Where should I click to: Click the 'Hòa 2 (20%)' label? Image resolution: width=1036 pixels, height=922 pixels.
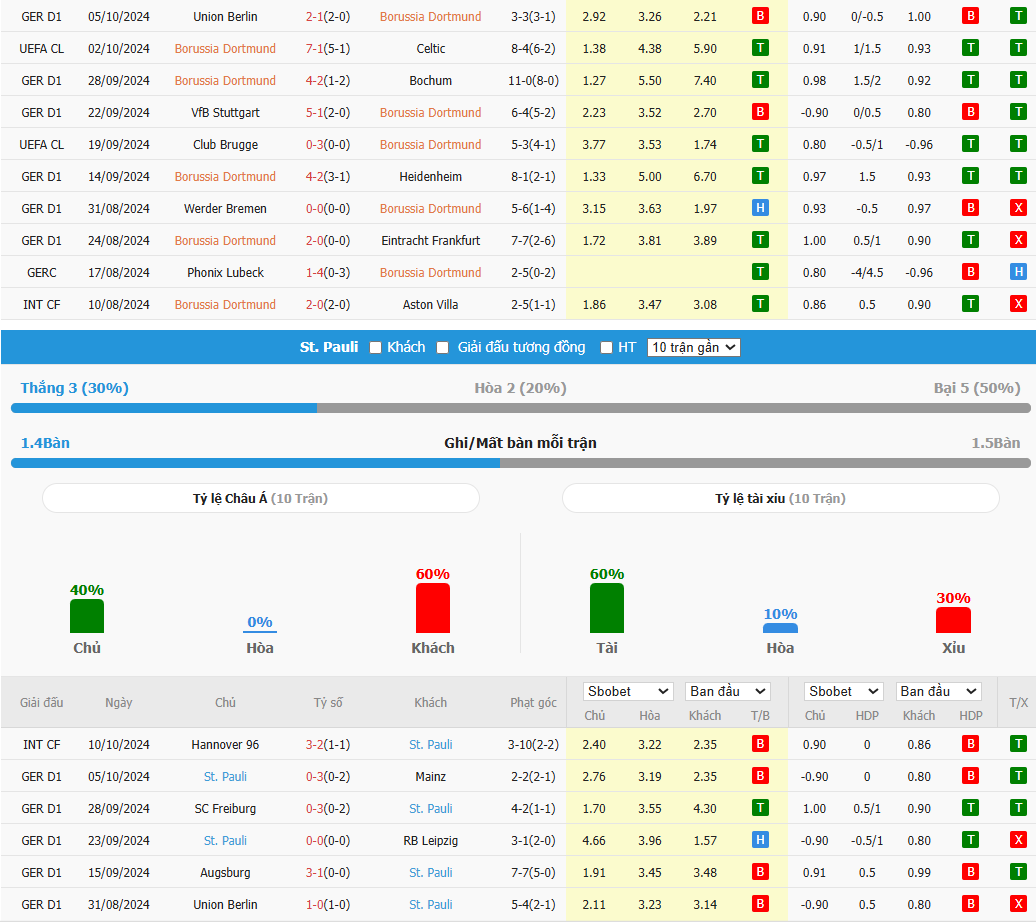point(521,388)
